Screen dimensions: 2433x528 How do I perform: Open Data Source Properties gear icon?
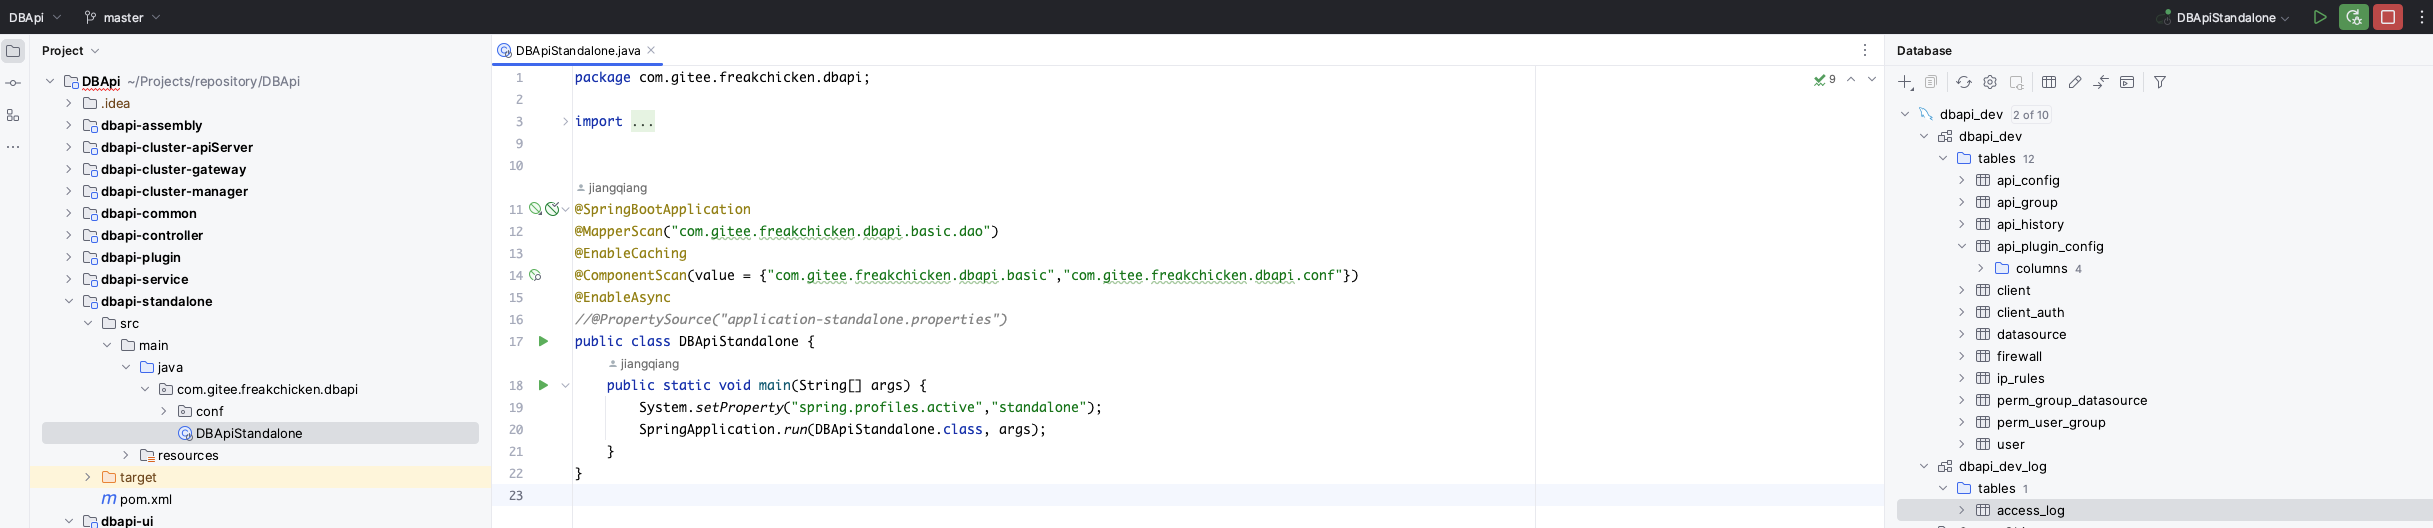tap(1989, 82)
